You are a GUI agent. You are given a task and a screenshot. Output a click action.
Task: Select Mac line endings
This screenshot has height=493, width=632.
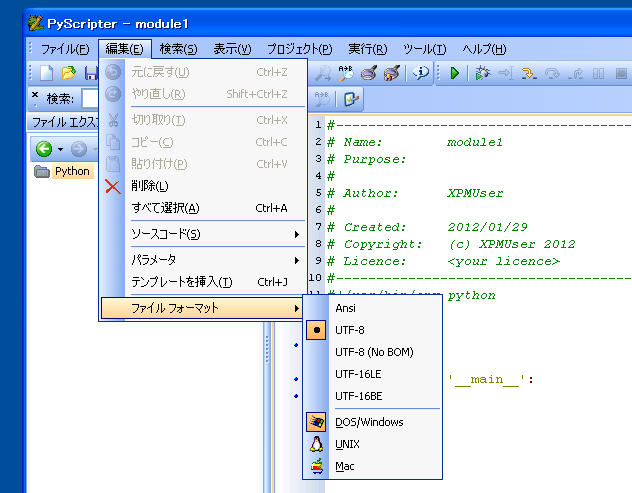pyautogui.click(x=373, y=466)
